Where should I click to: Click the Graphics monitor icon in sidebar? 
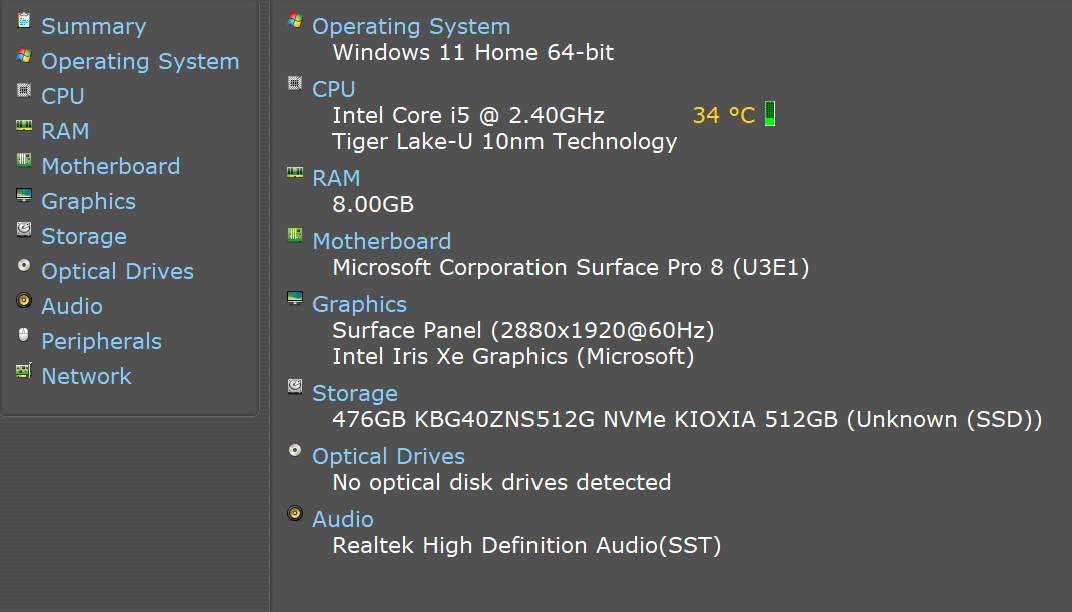[x=24, y=197]
